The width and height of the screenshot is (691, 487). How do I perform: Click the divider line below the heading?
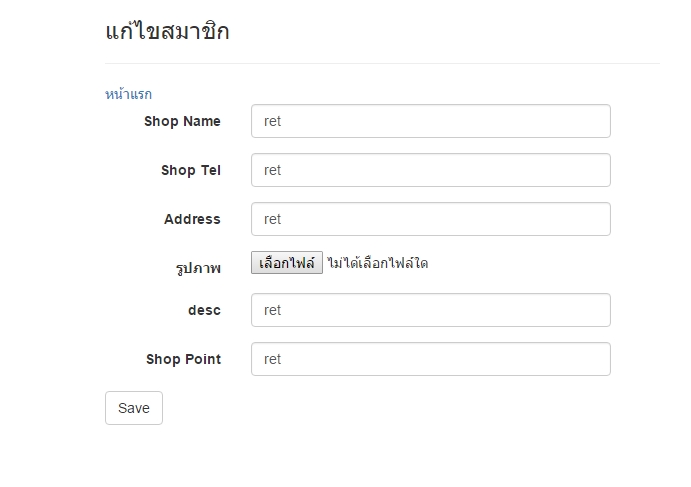coord(382,63)
